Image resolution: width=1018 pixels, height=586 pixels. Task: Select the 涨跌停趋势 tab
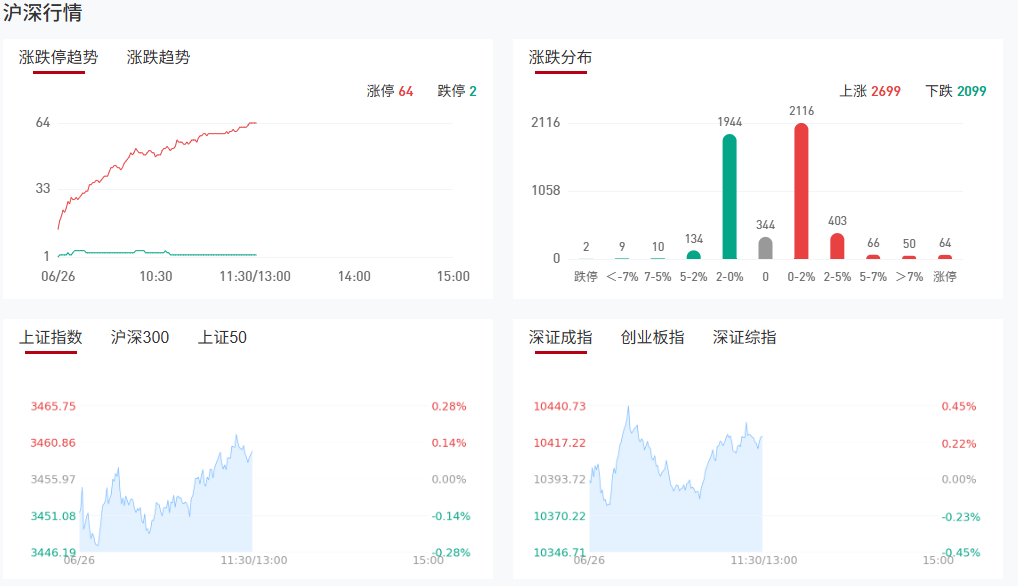coord(59,57)
